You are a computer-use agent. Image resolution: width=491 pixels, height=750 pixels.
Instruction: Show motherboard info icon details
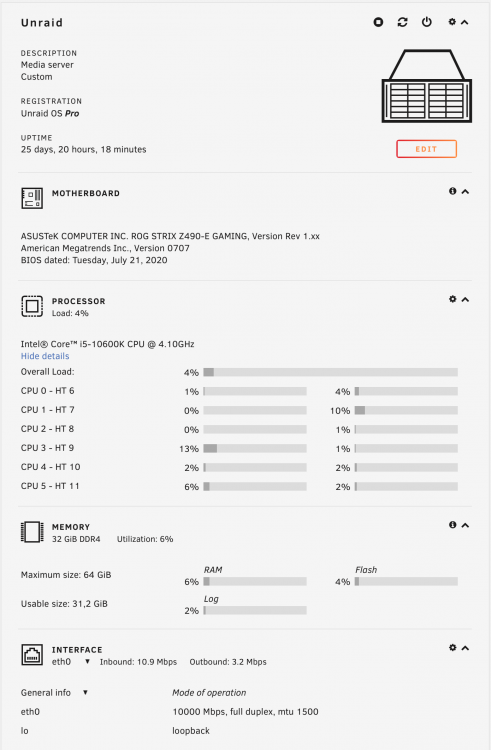click(x=452, y=191)
